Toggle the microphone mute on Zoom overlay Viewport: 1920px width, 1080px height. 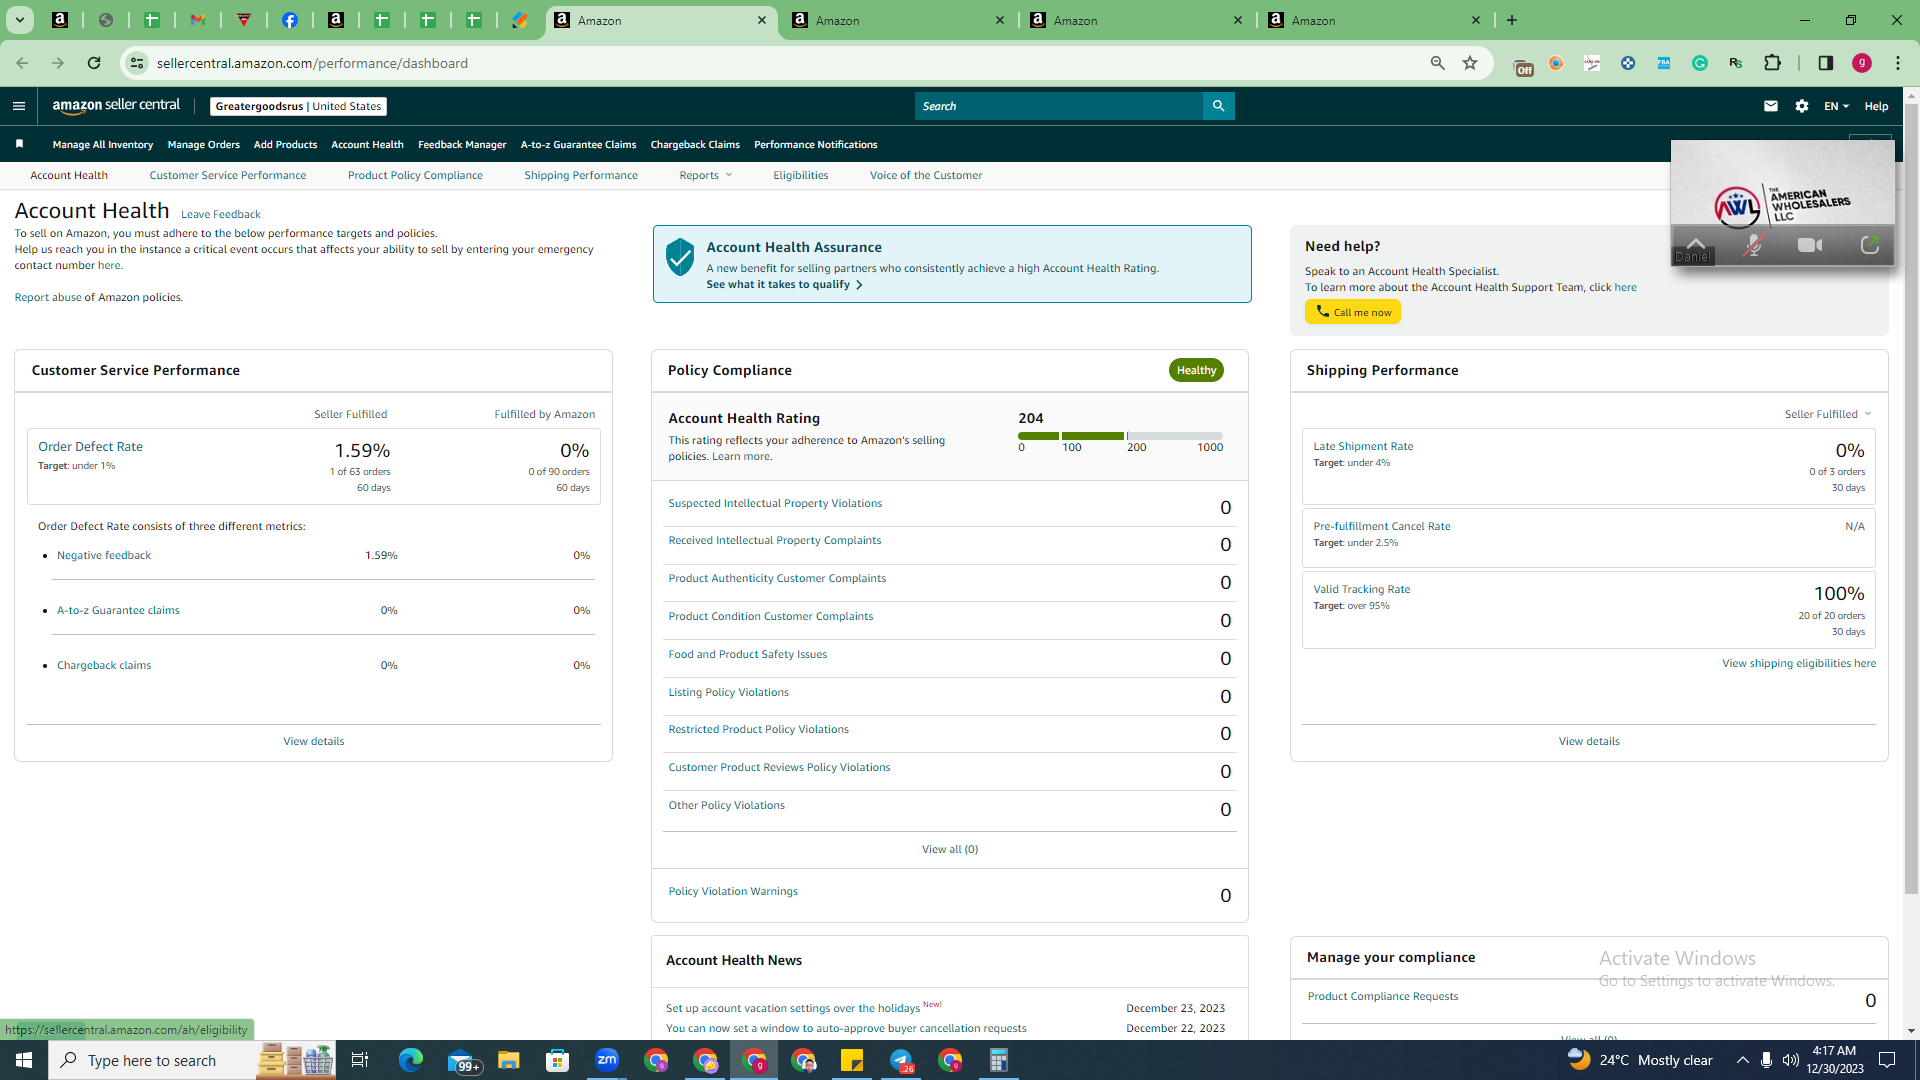point(1753,245)
